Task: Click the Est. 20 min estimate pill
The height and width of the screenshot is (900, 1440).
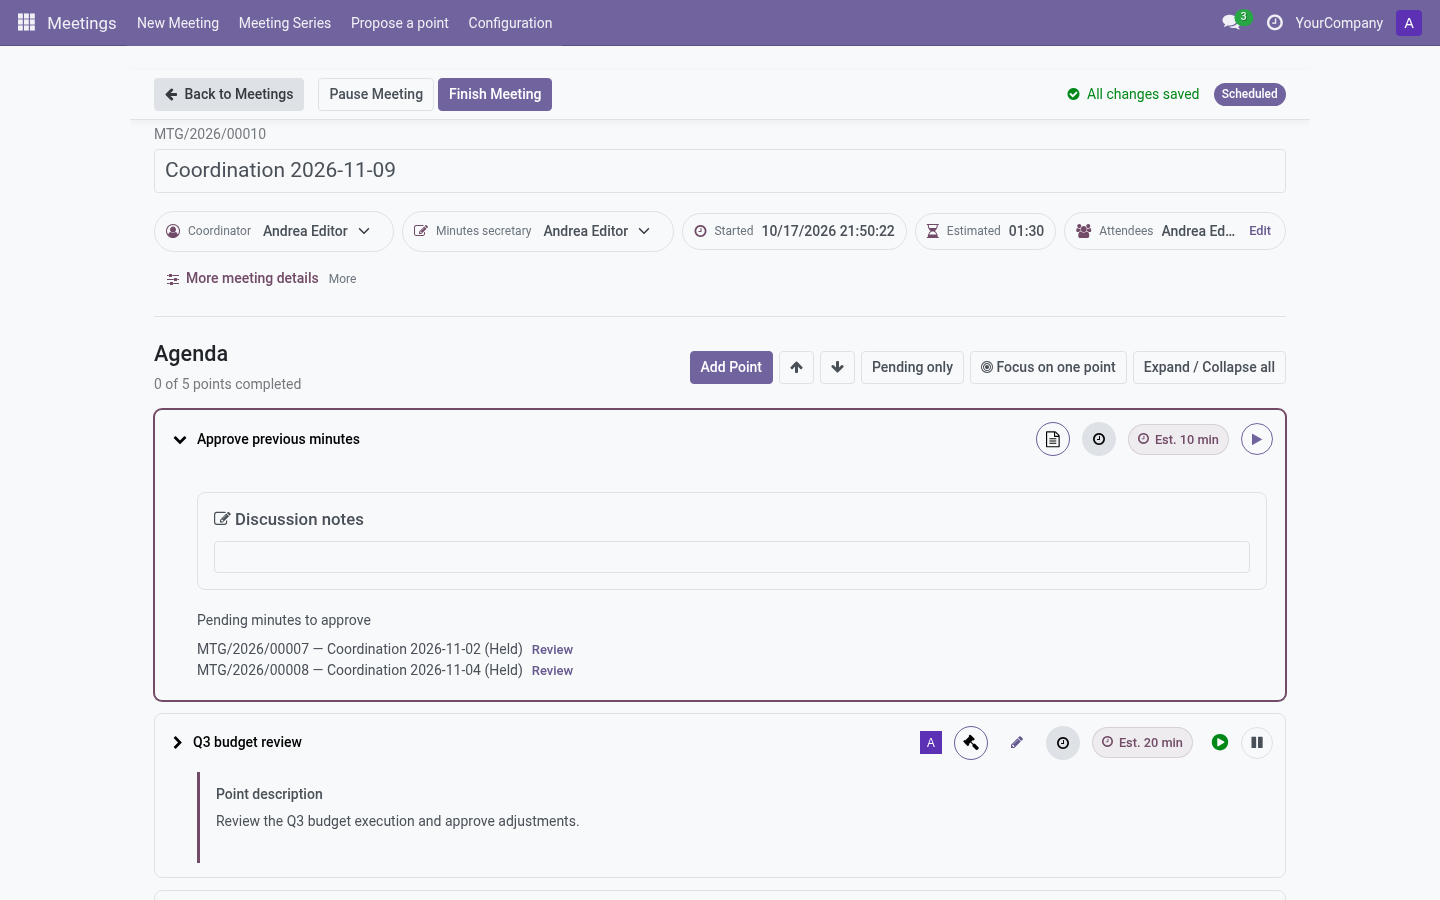Action: click(1142, 743)
